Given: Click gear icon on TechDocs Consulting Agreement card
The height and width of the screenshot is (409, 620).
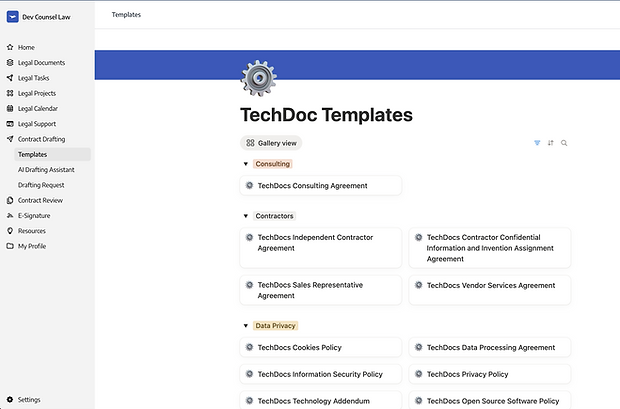Looking at the screenshot, I should 250,185.
